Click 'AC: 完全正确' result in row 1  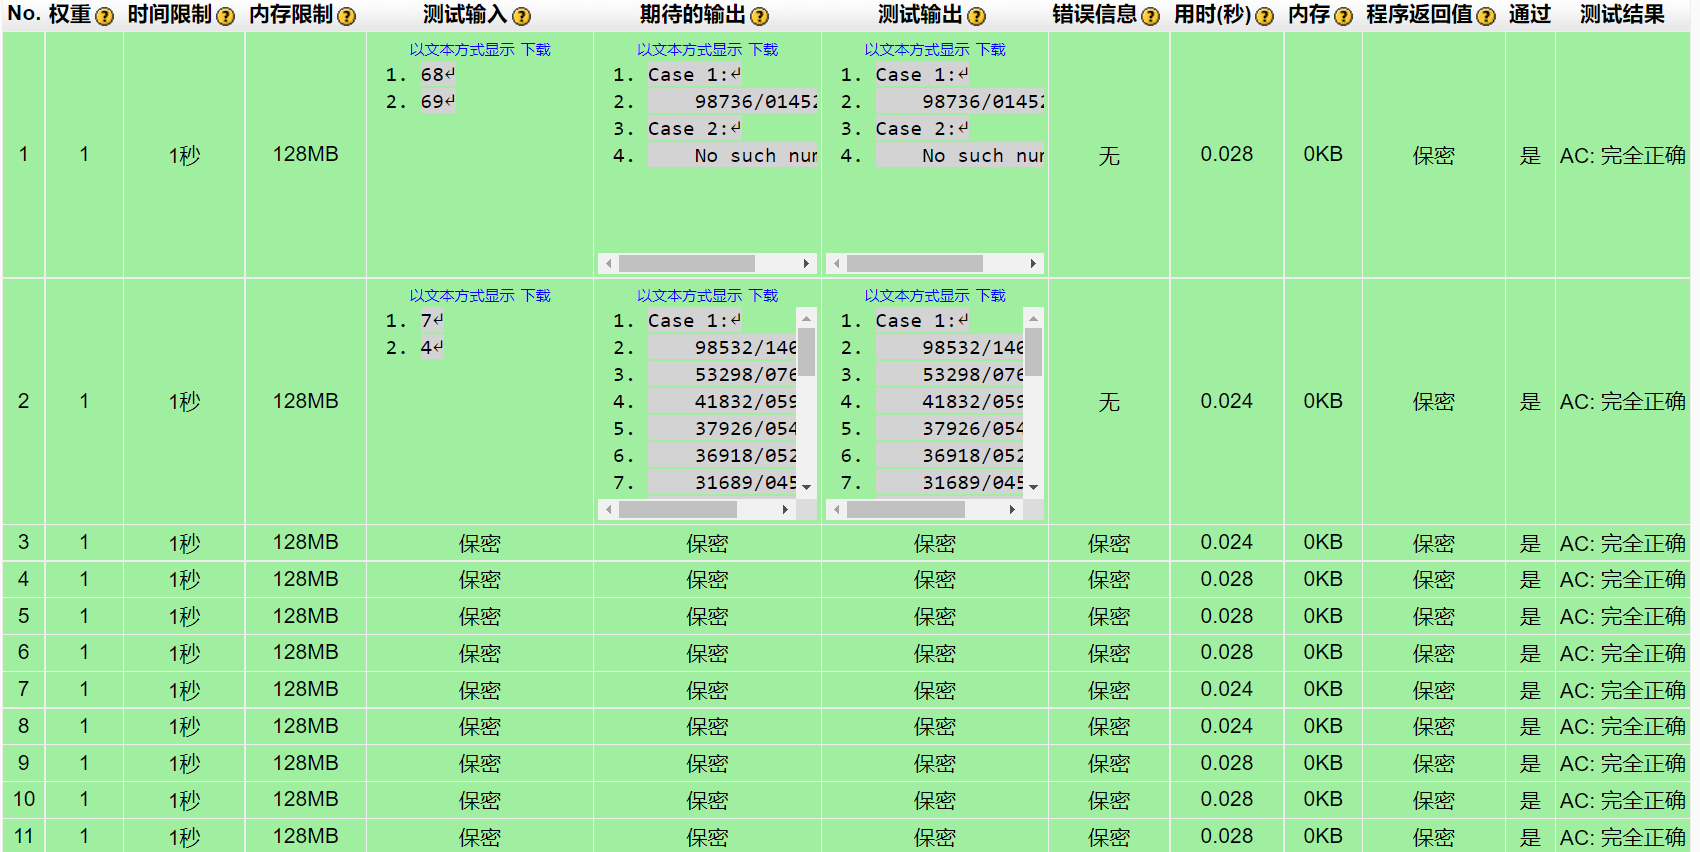click(x=1622, y=155)
